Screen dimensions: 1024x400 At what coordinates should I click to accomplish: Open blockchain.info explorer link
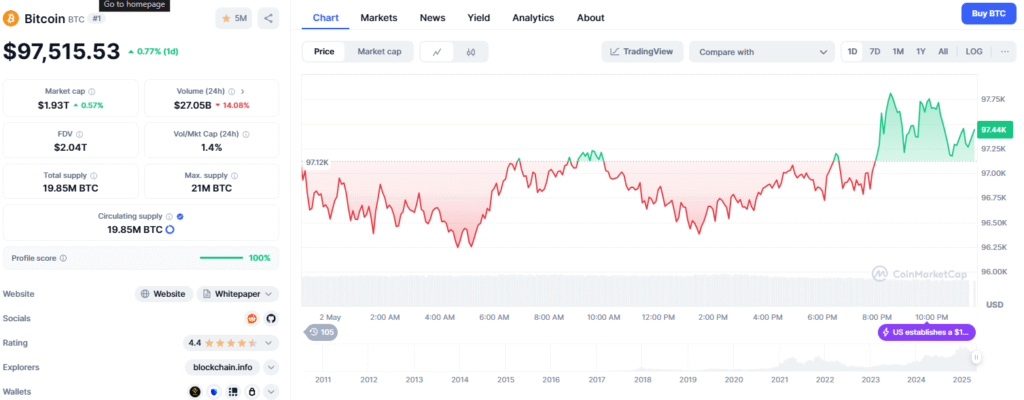[x=223, y=367]
